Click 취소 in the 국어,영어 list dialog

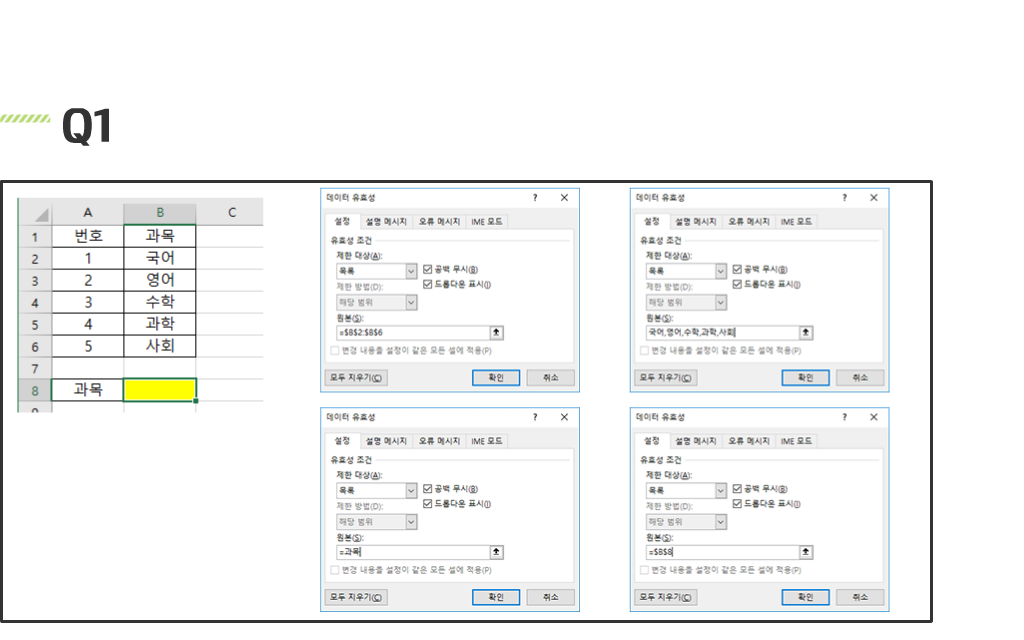pos(860,377)
